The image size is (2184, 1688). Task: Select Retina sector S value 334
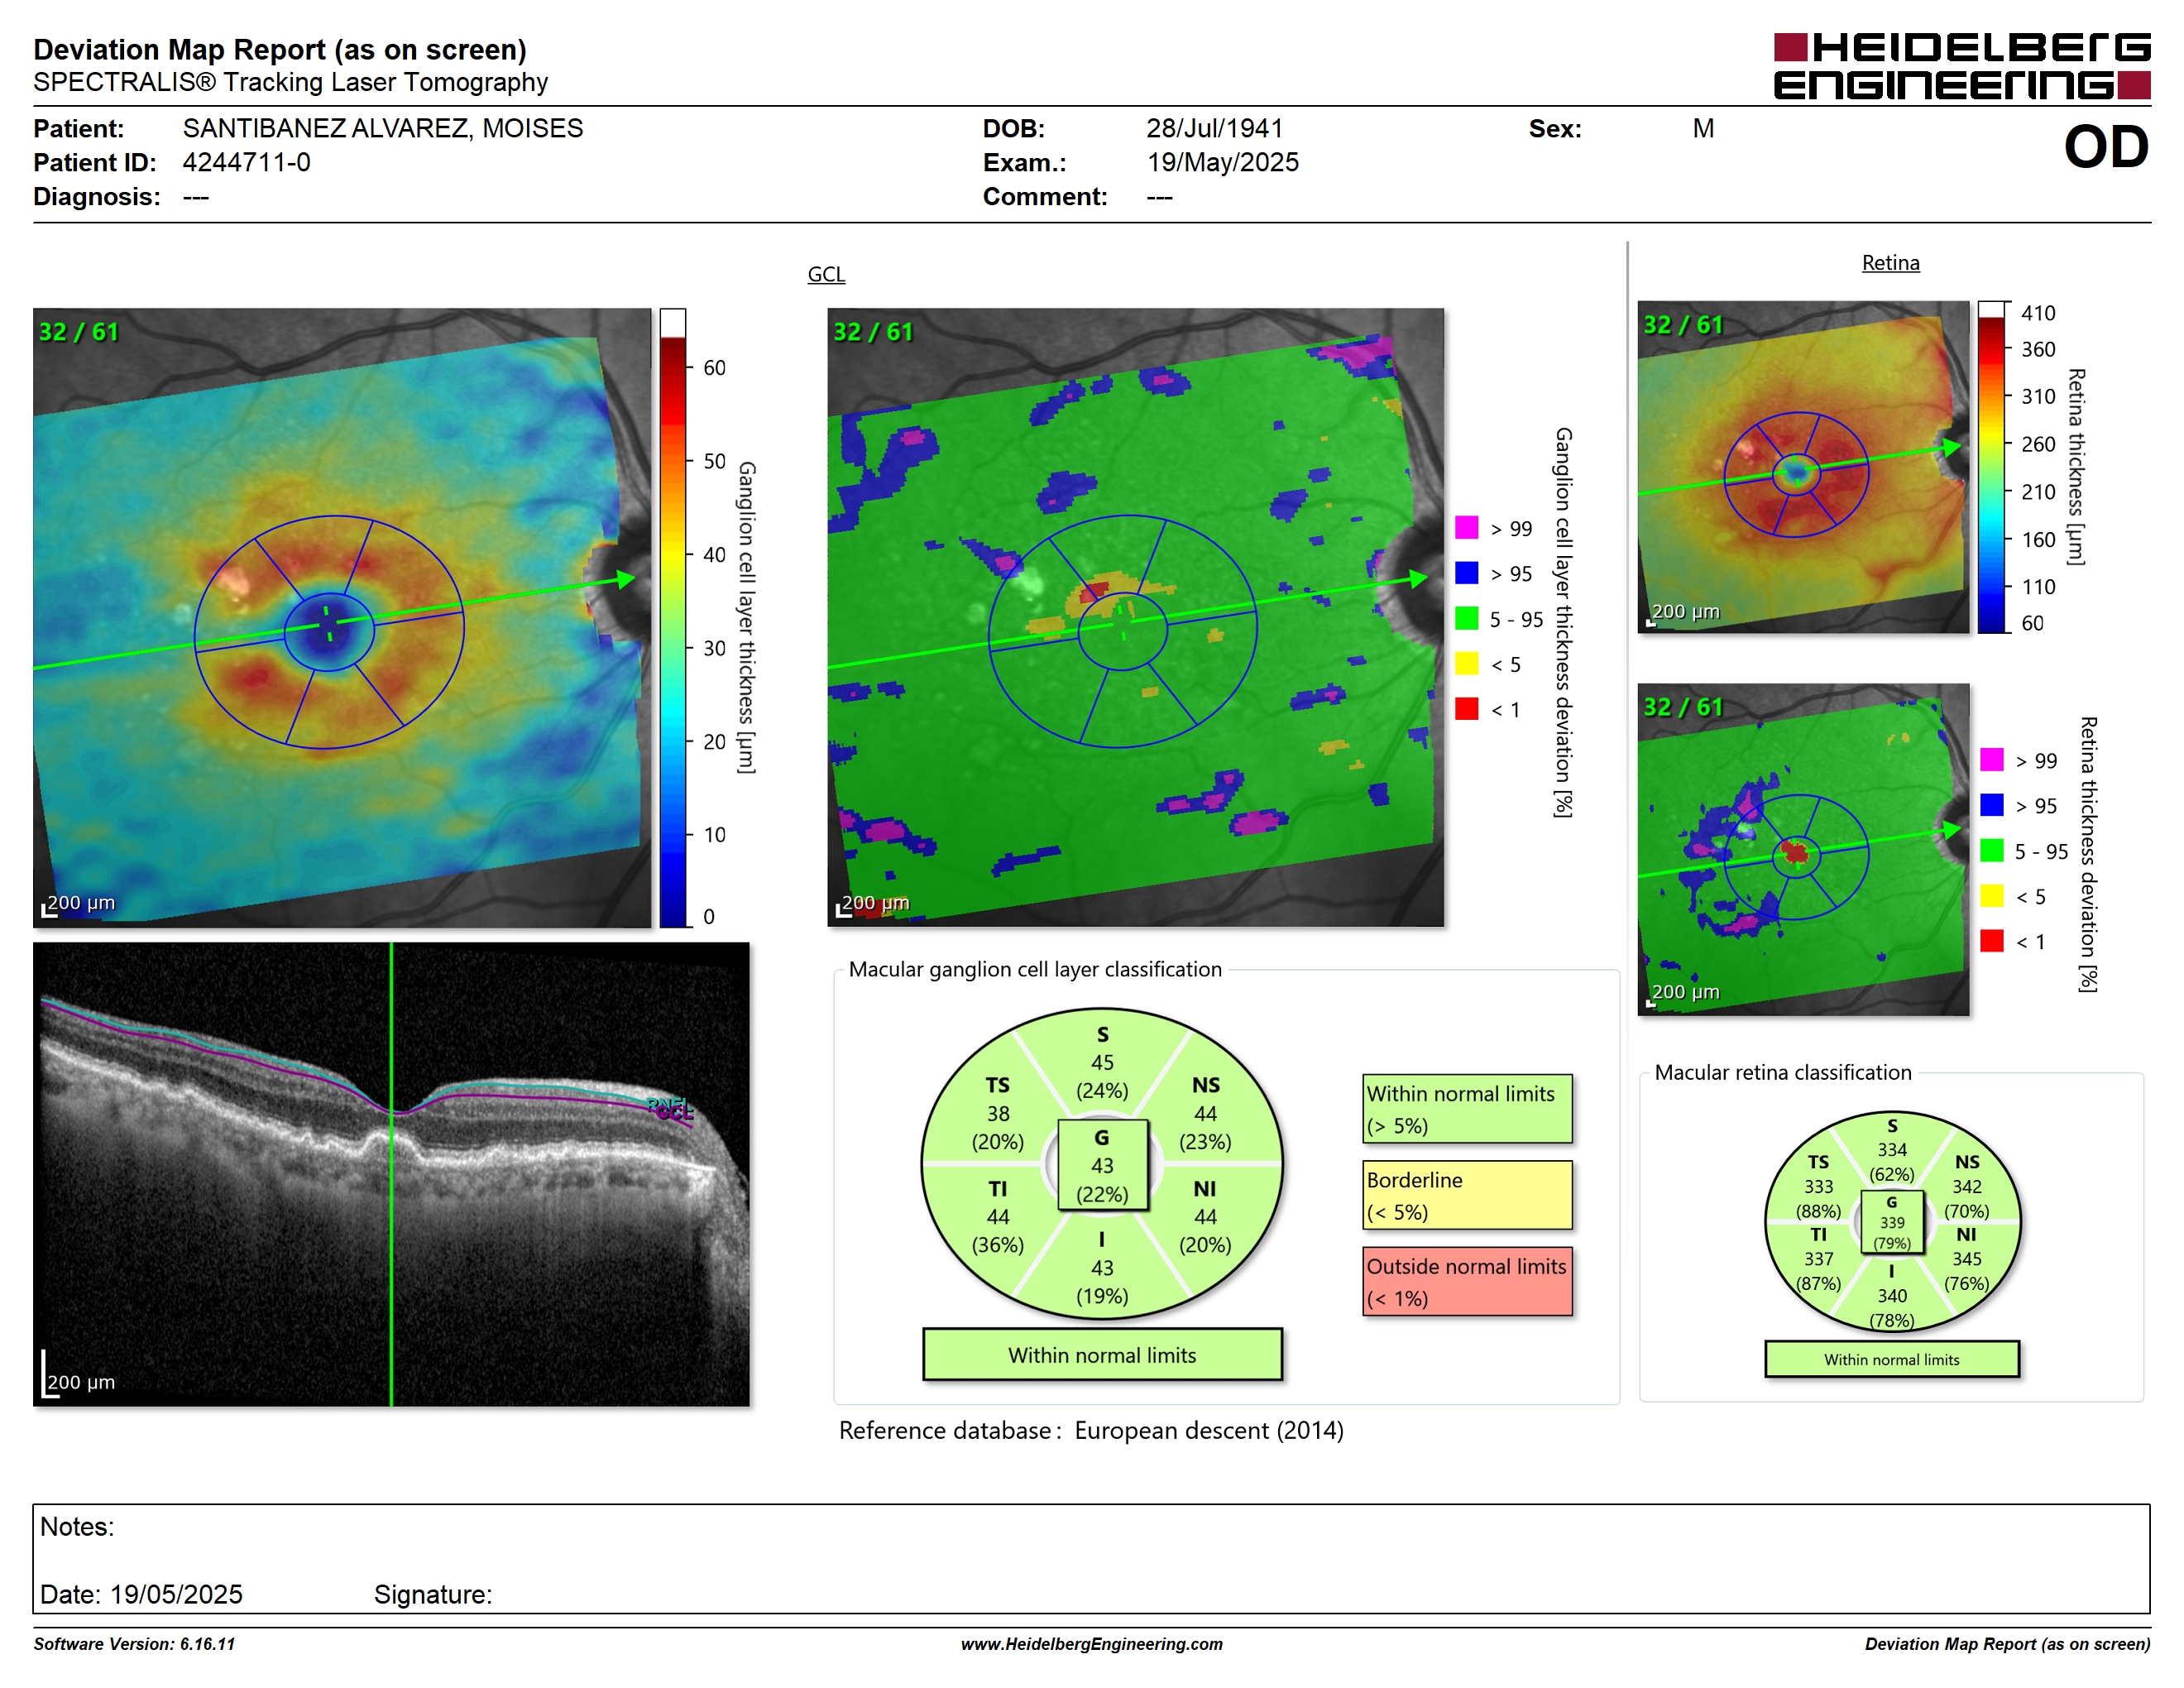click(1892, 1150)
